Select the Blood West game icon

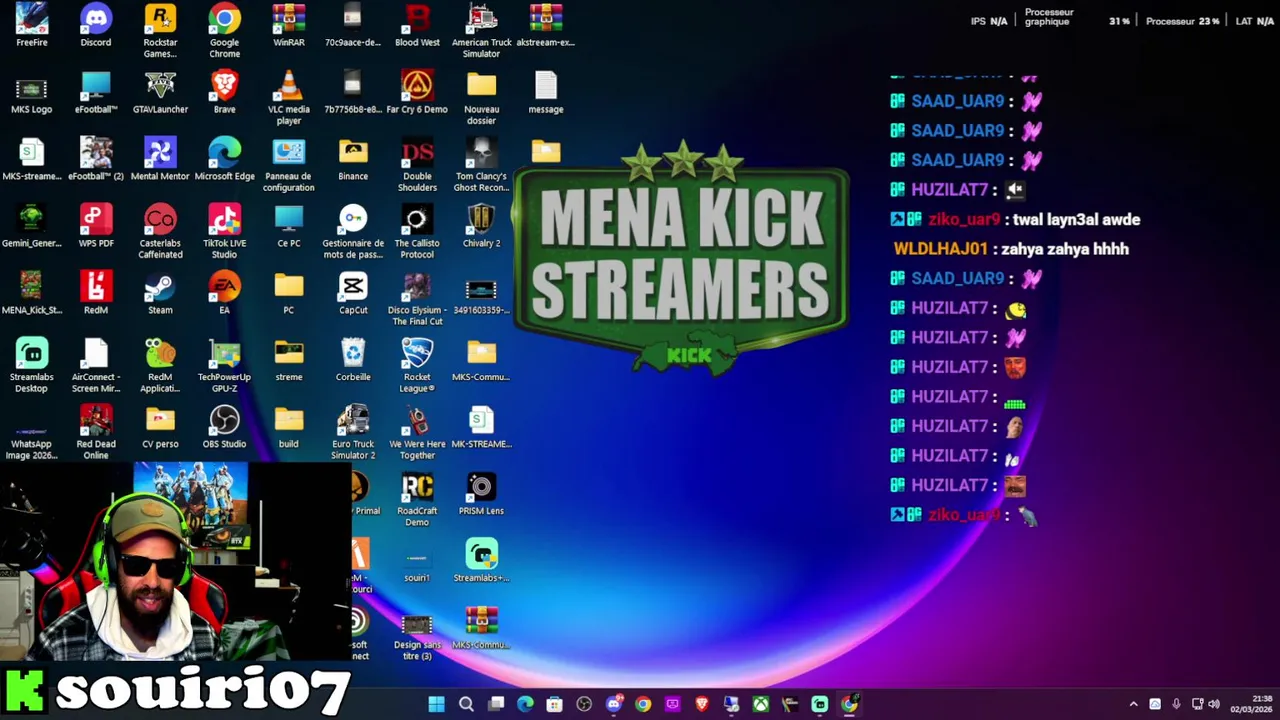click(417, 26)
